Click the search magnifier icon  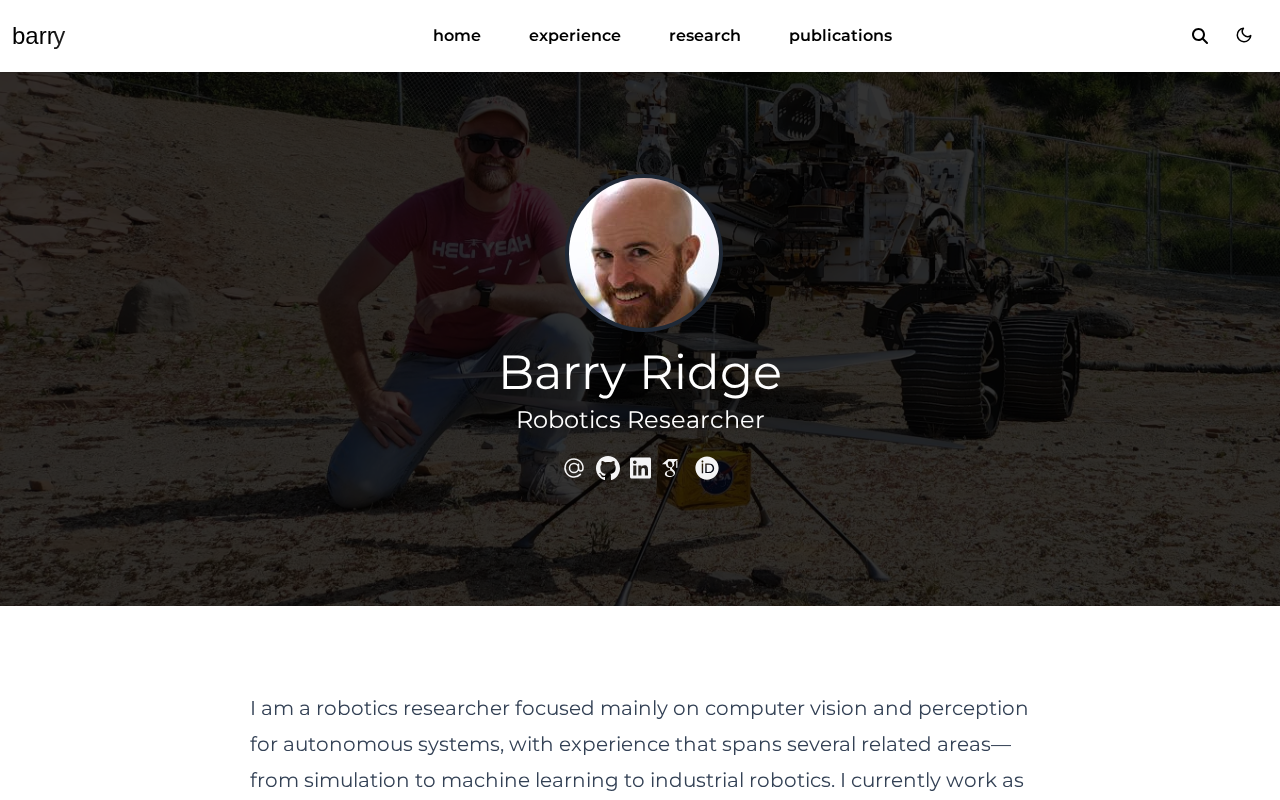[1200, 36]
